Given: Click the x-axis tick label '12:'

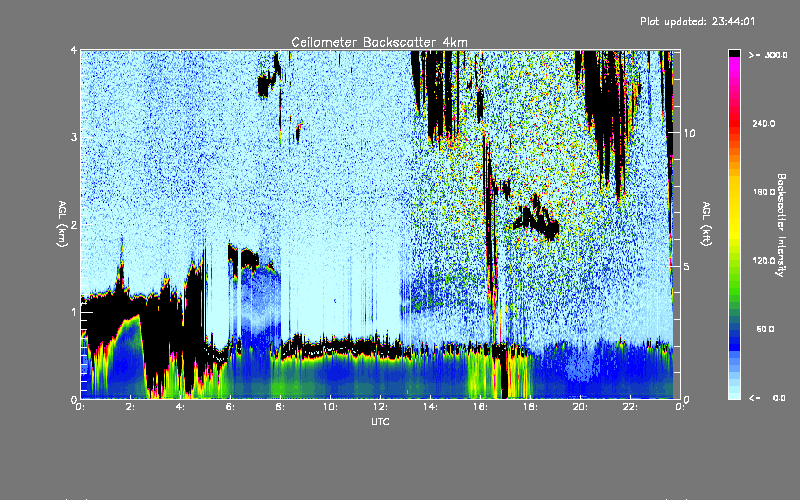Looking at the screenshot, I should pos(380,407).
